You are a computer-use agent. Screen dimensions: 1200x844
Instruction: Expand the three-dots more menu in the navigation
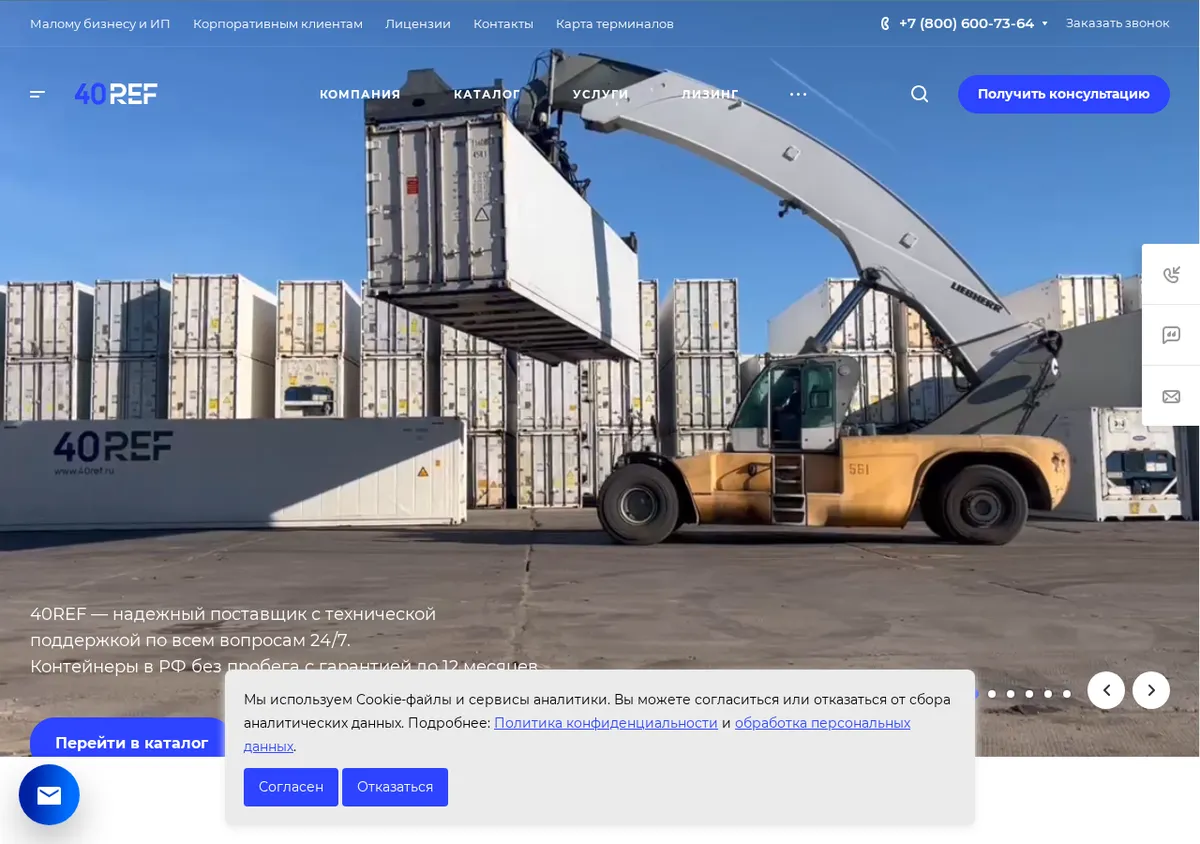point(798,94)
